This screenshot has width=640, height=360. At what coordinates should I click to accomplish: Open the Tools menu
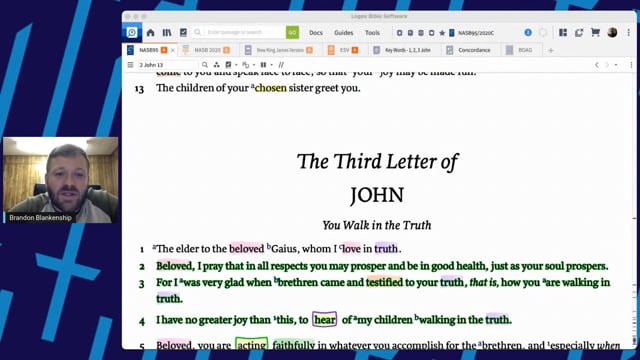pos(372,33)
